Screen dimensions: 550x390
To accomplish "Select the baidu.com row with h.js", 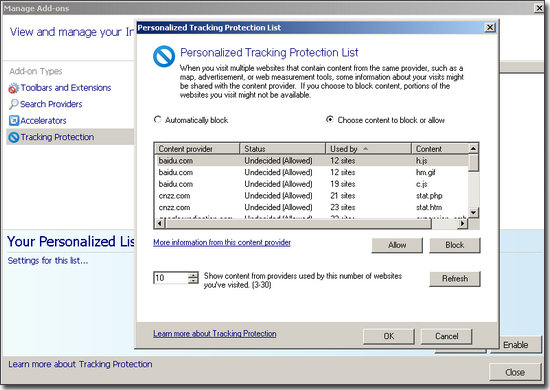I will 311,161.
